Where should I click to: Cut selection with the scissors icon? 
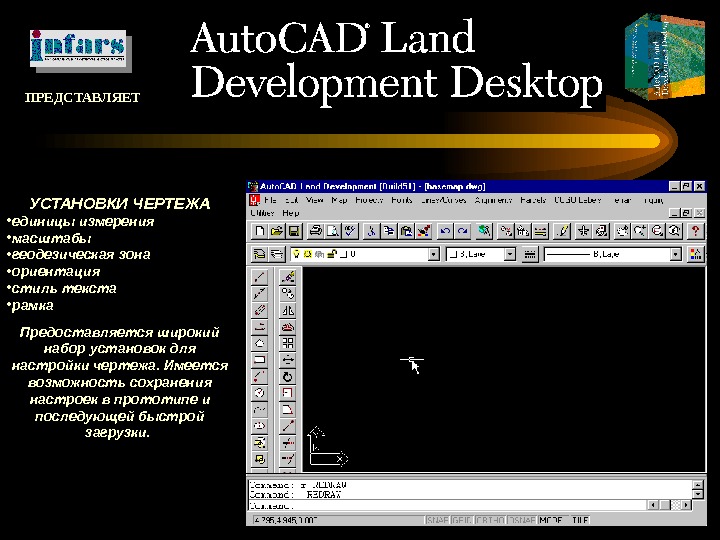point(371,231)
